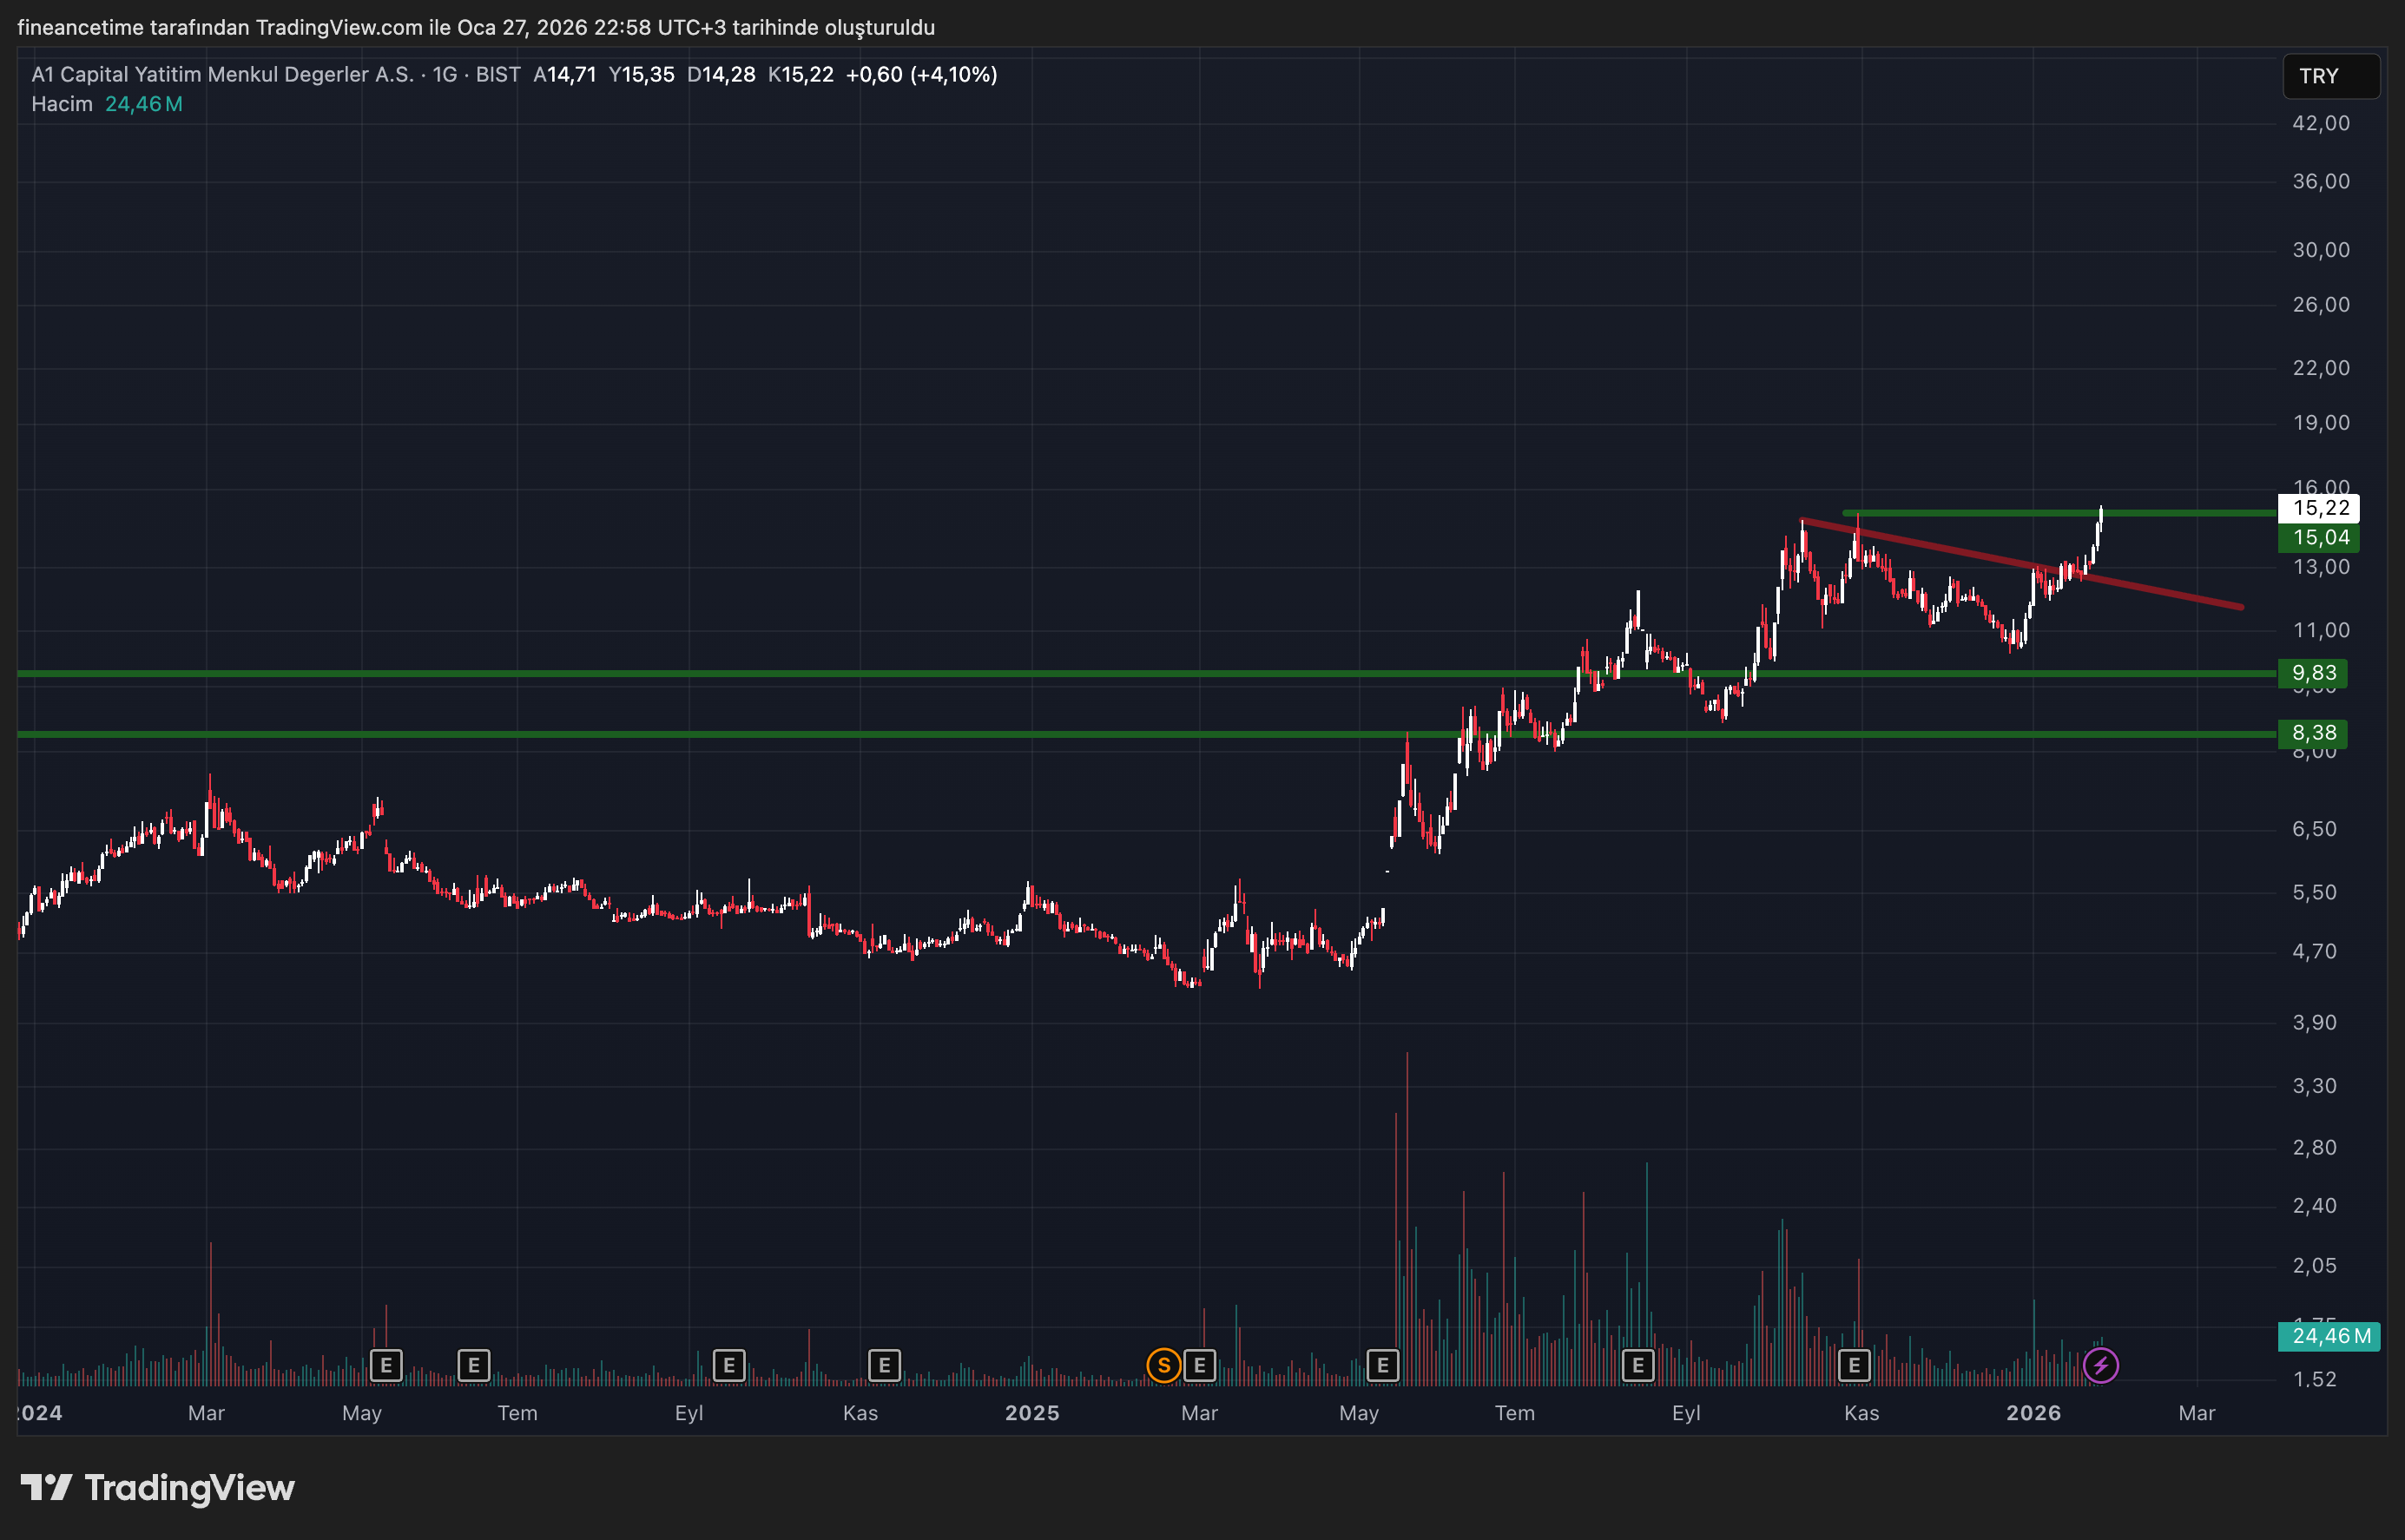Click the orange S stock split marker

[x=1164, y=1365]
